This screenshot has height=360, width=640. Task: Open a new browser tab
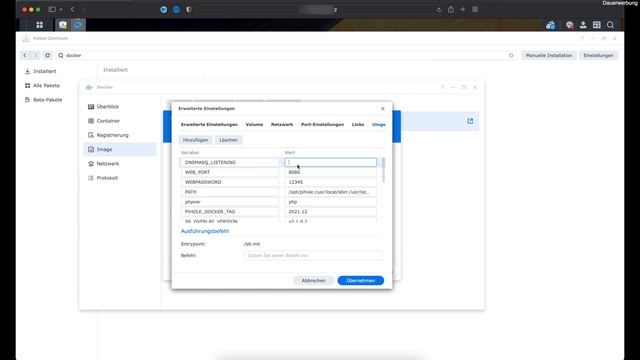pyautogui.click(x=463, y=9)
